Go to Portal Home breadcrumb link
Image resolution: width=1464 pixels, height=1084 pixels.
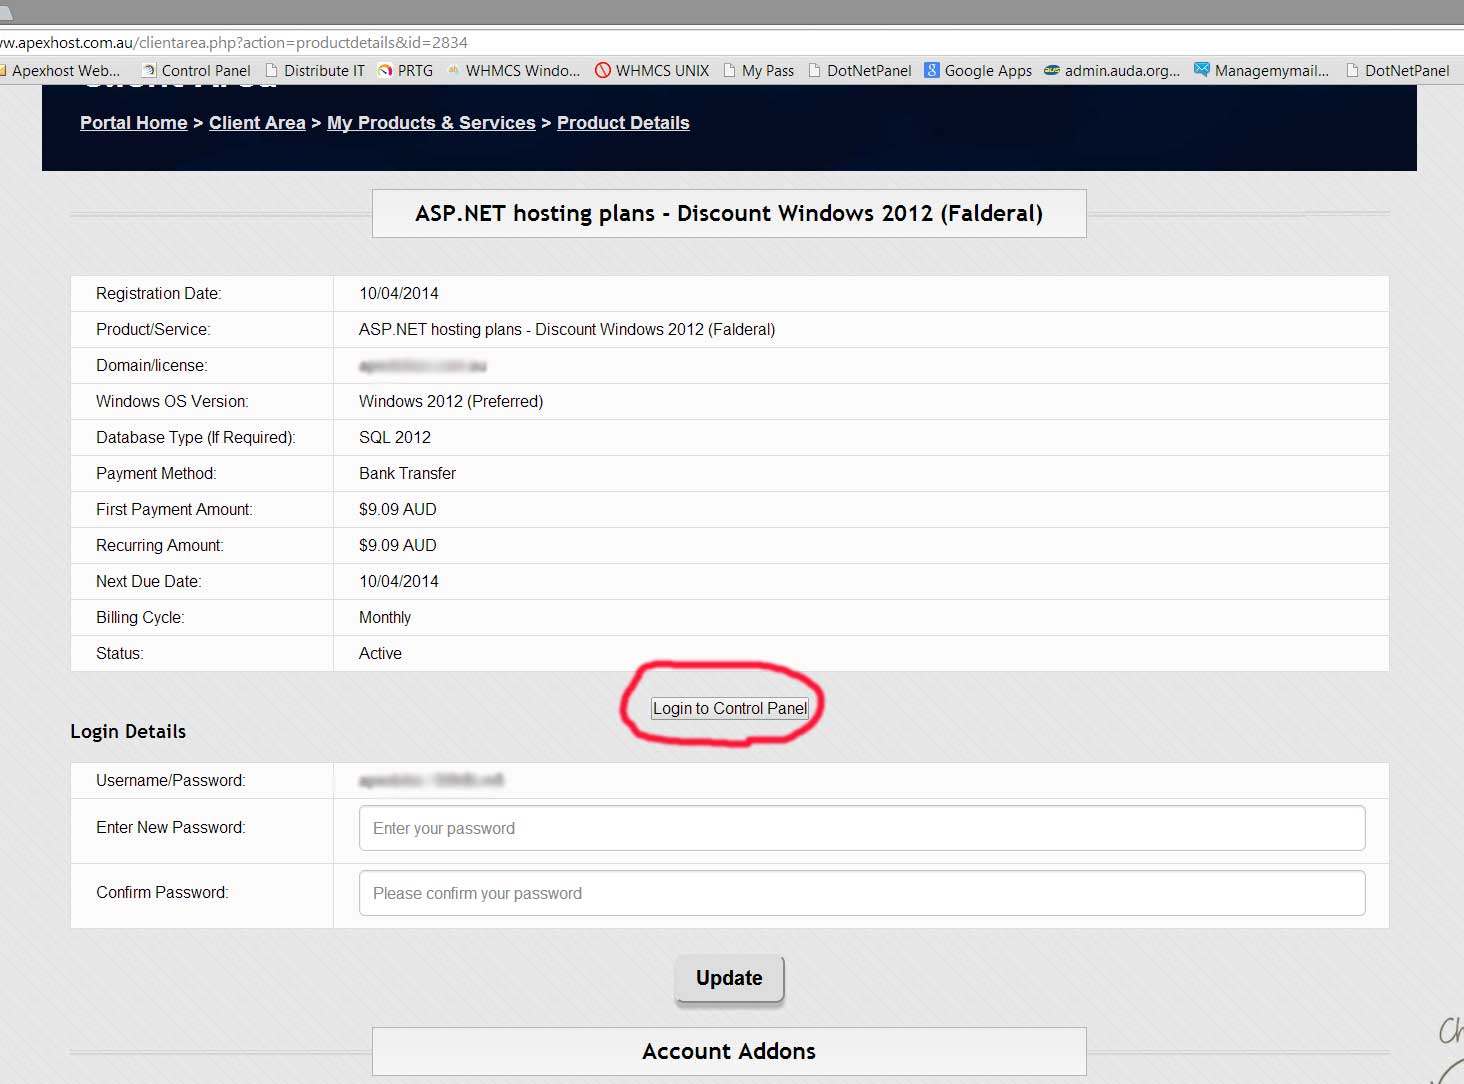click(134, 123)
